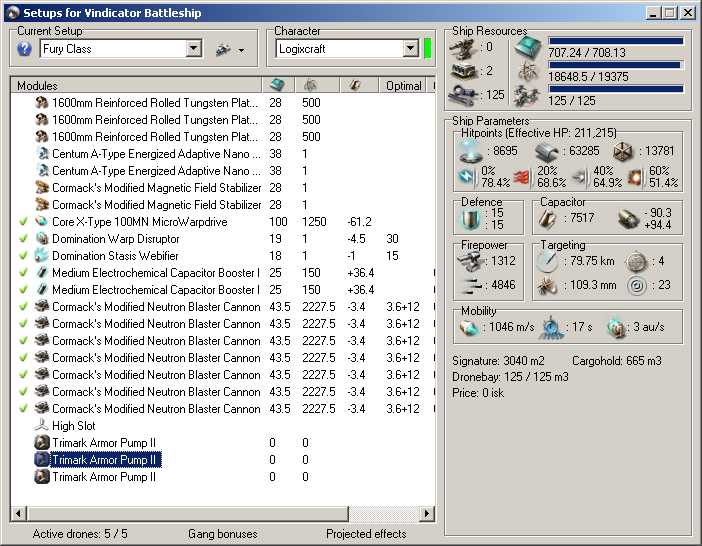Click the capacitor recharge icon showing 90.3
Image resolution: width=702 pixels, height=546 pixels.
click(x=628, y=219)
